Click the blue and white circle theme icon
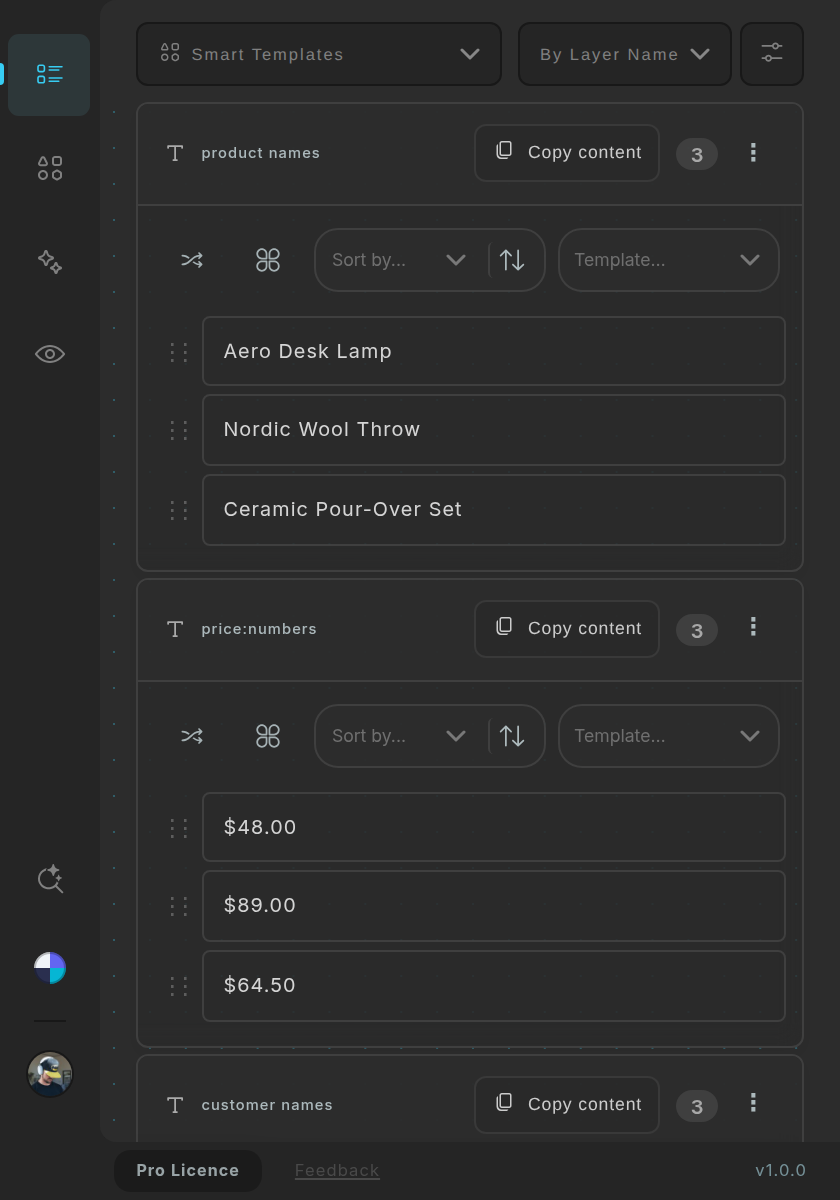 (50, 968)
